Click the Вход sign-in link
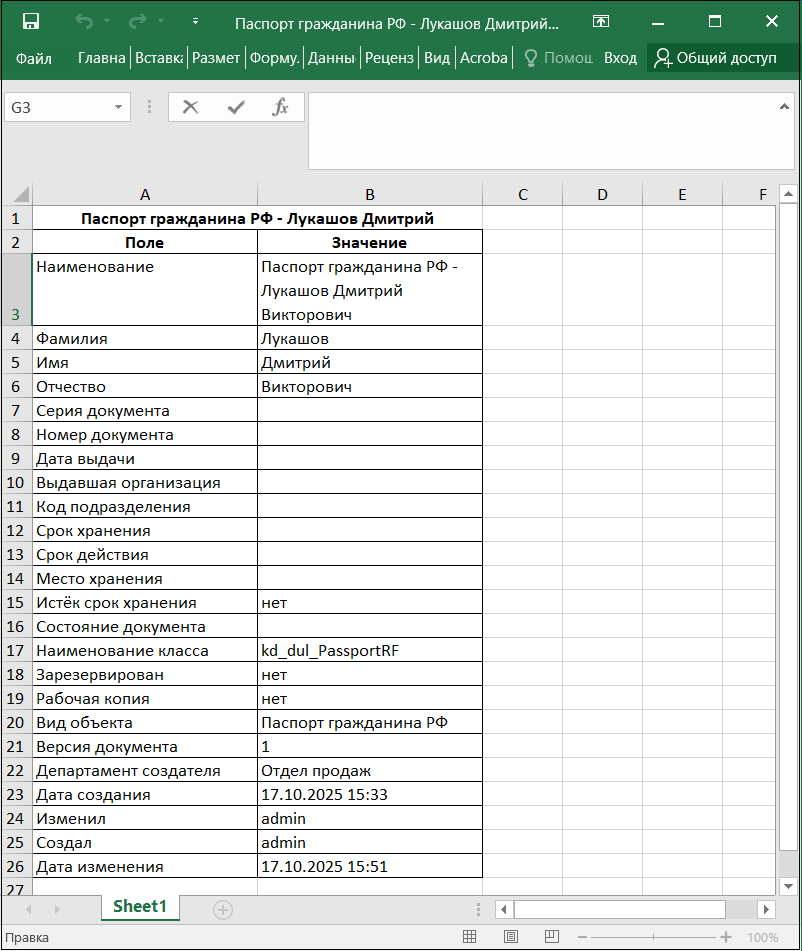802x951 pixels. 620,58
